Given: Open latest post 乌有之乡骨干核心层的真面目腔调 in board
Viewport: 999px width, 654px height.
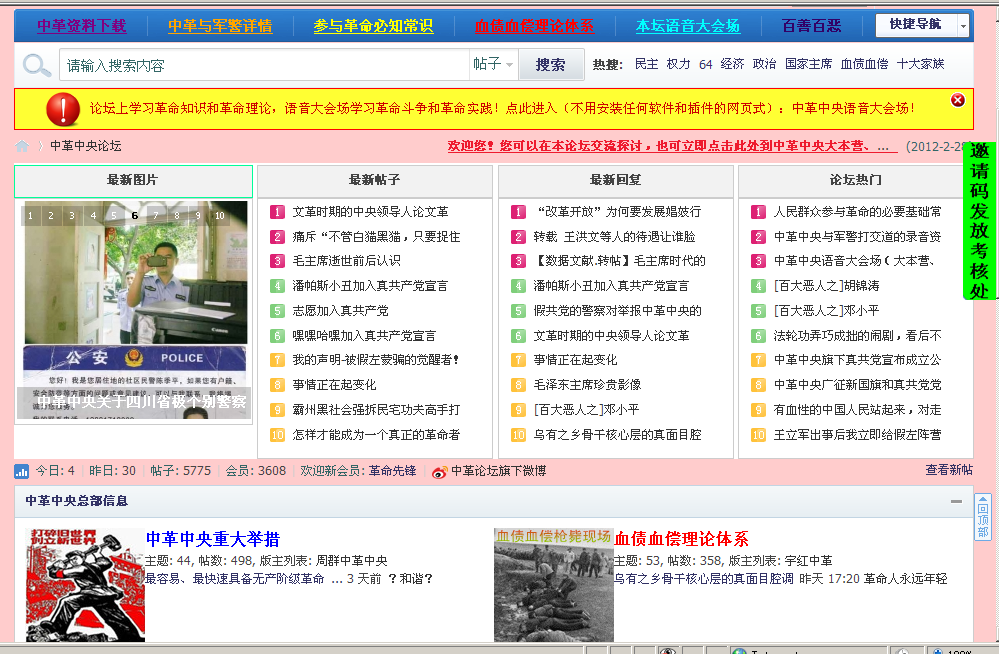Looking at the screenshot, I should point(703,579).
